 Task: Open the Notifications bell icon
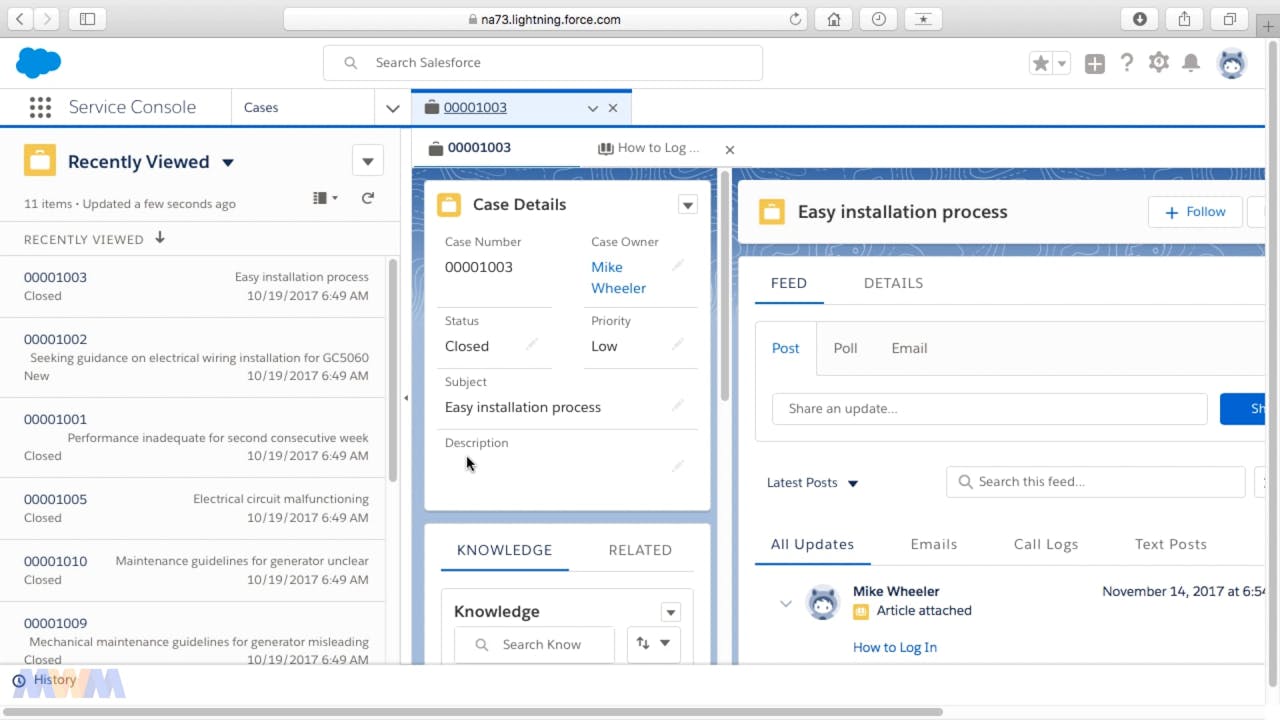1191,63
